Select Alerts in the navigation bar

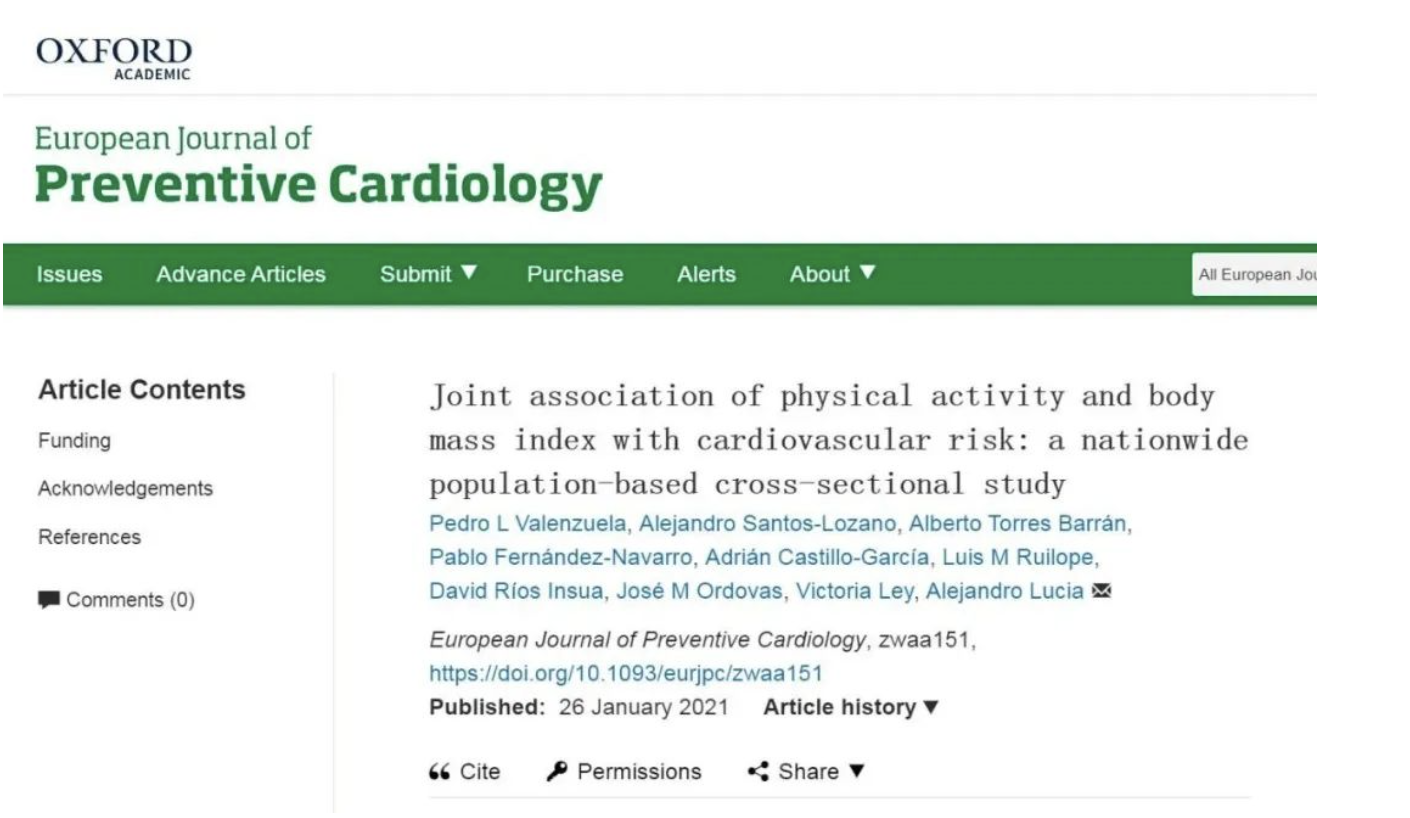pyautogui.click(x=706, y=274)
